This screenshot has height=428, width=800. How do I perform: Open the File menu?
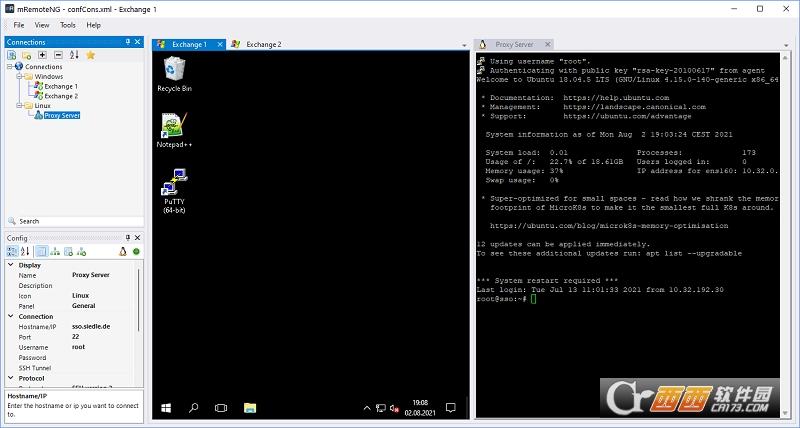[x=19, y=25]
